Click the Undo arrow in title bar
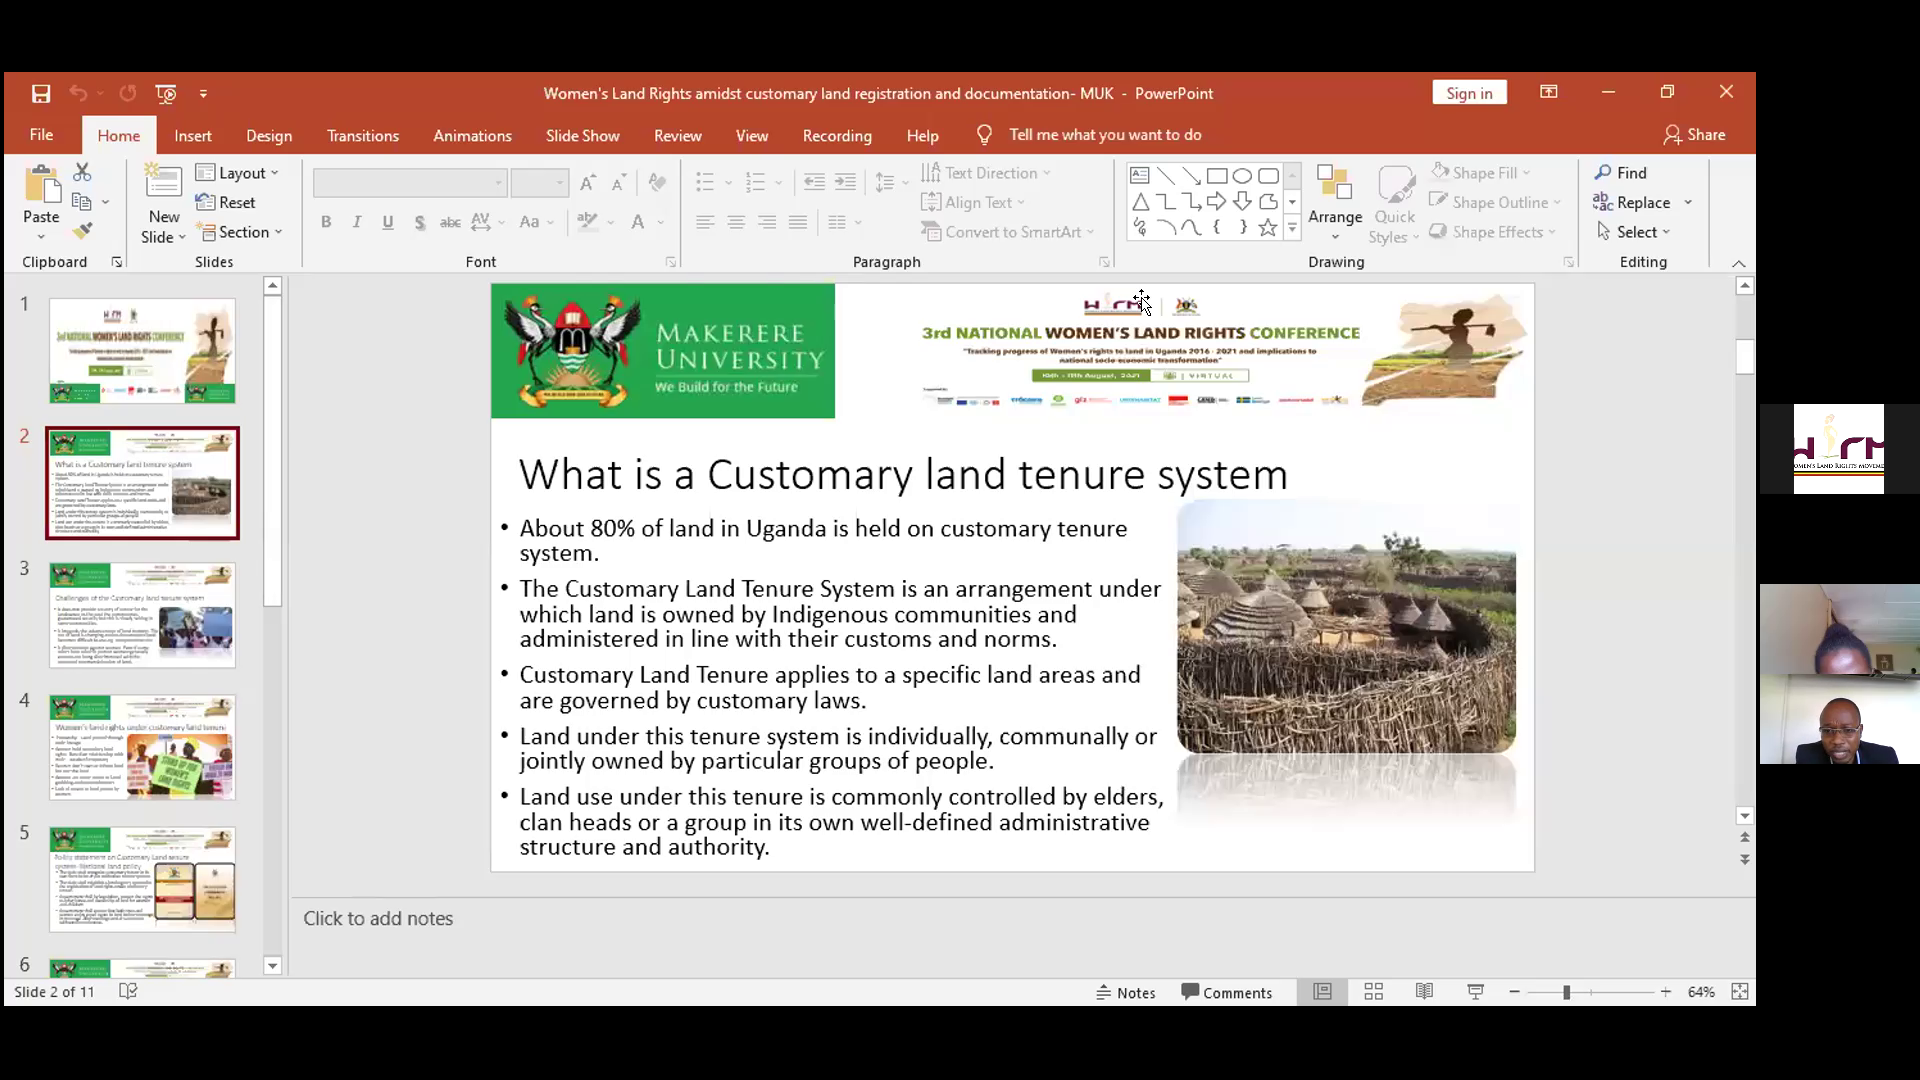 [x=78, y=94]
